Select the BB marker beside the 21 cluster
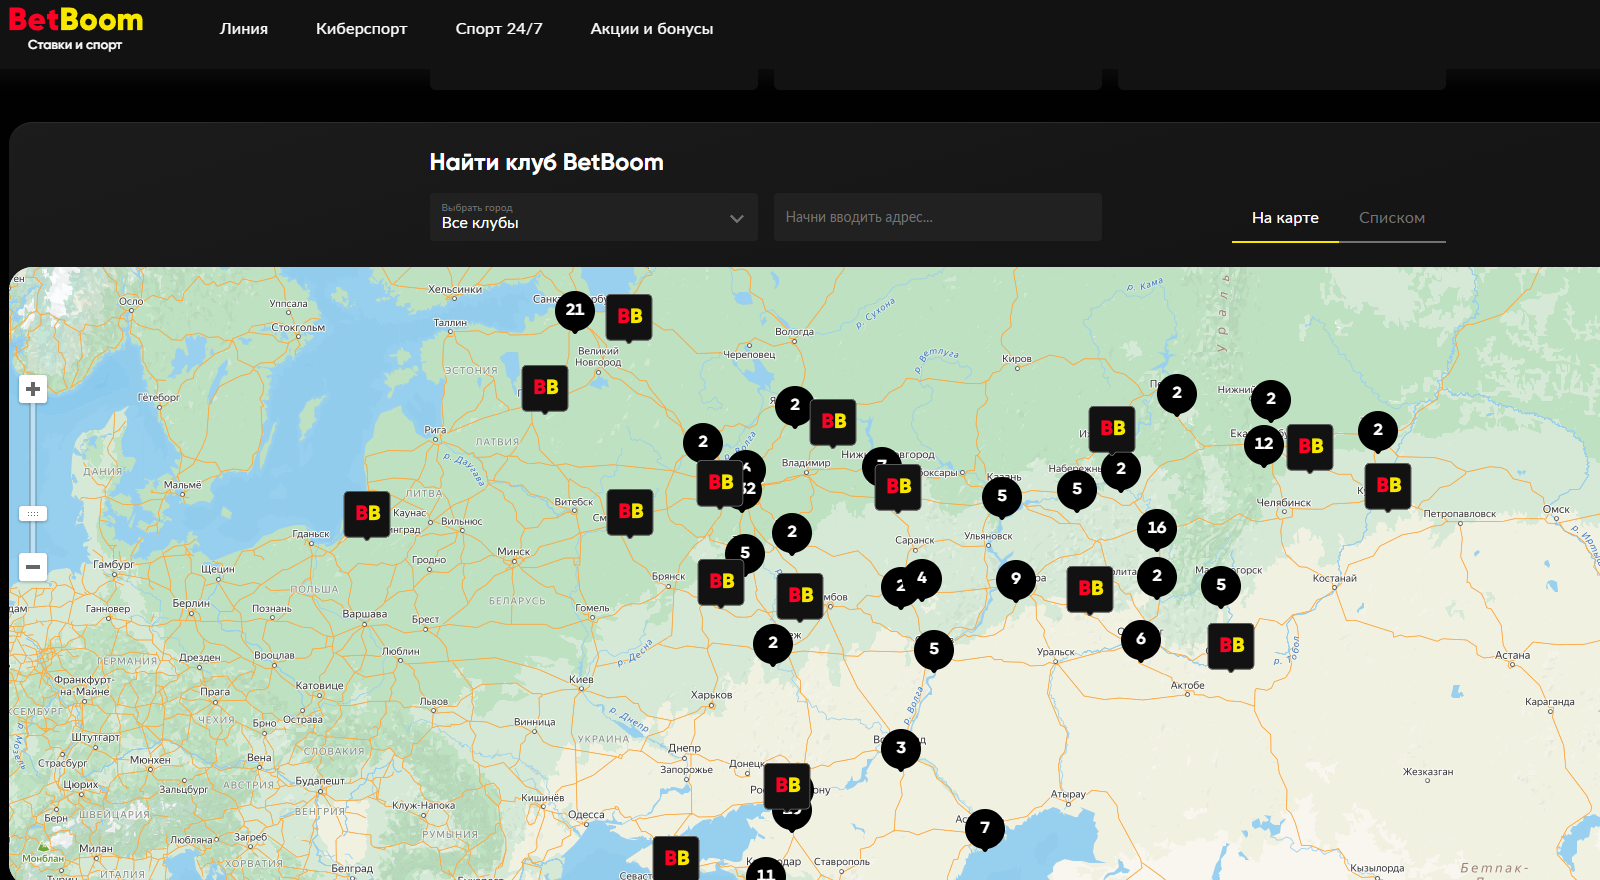Screen dimensions: 1600x880 tap(630, 317)
